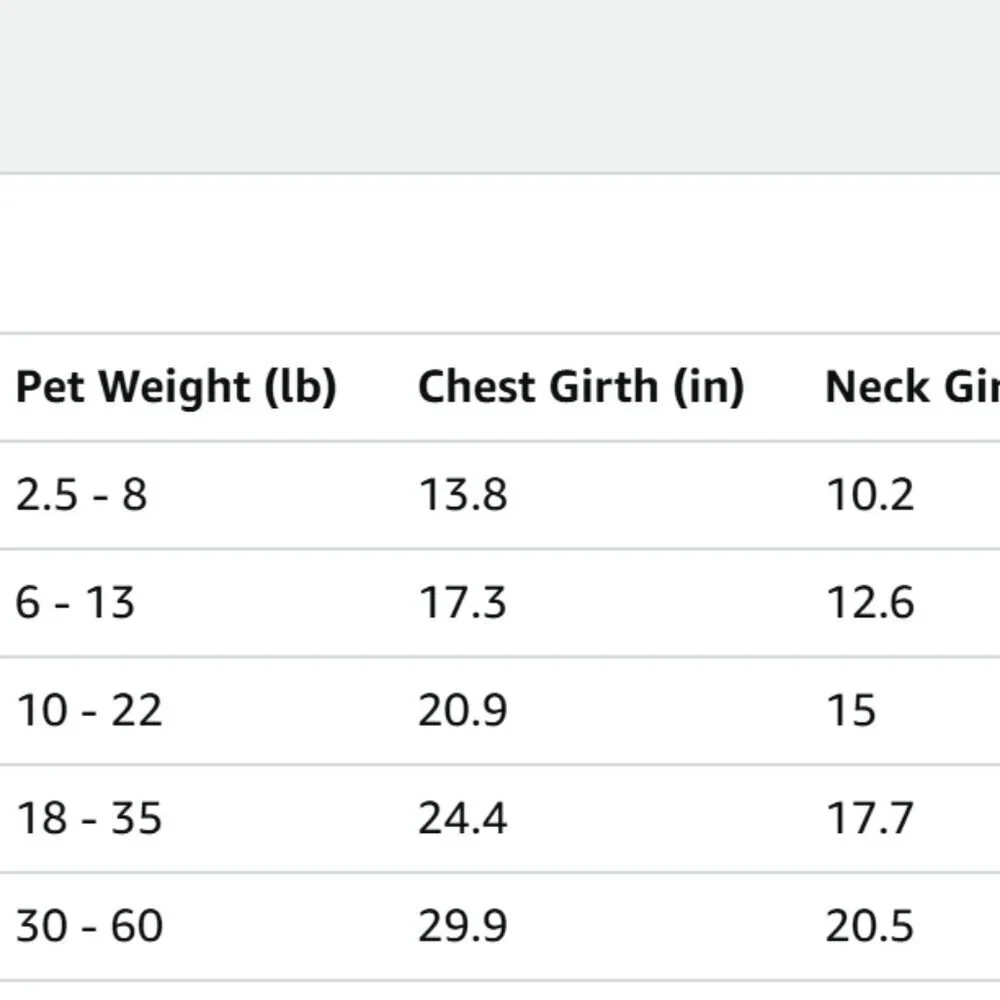Image resolution: width=1000 pixels, height=1000 pixels.
Task: Click neck girth value 20.5
Action: point(870,926)
